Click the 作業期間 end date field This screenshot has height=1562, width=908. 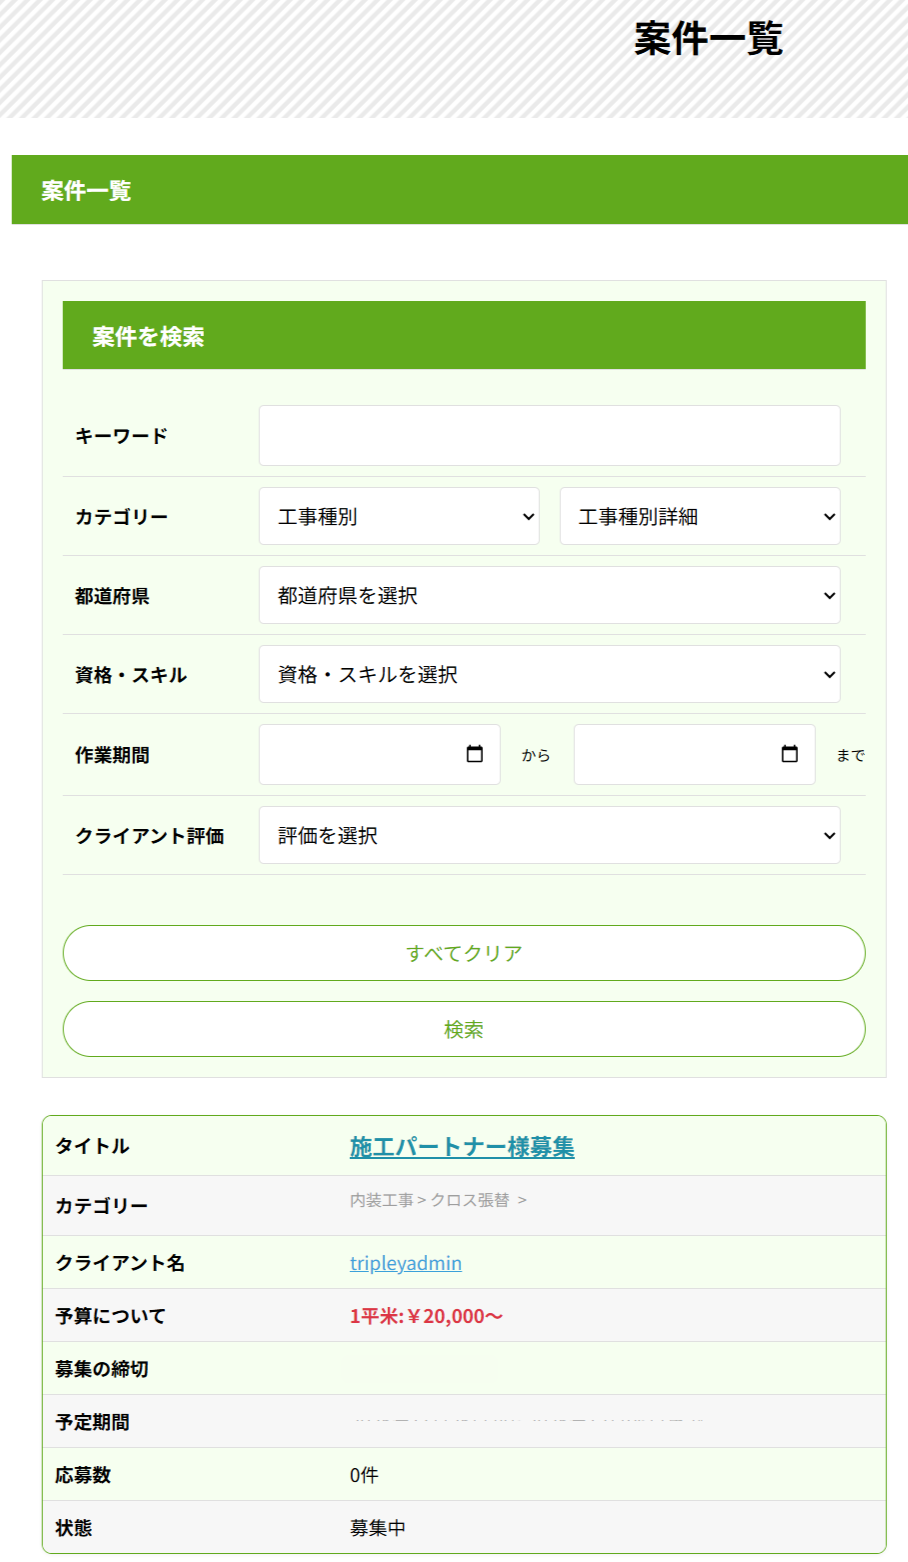pos(675,754)
